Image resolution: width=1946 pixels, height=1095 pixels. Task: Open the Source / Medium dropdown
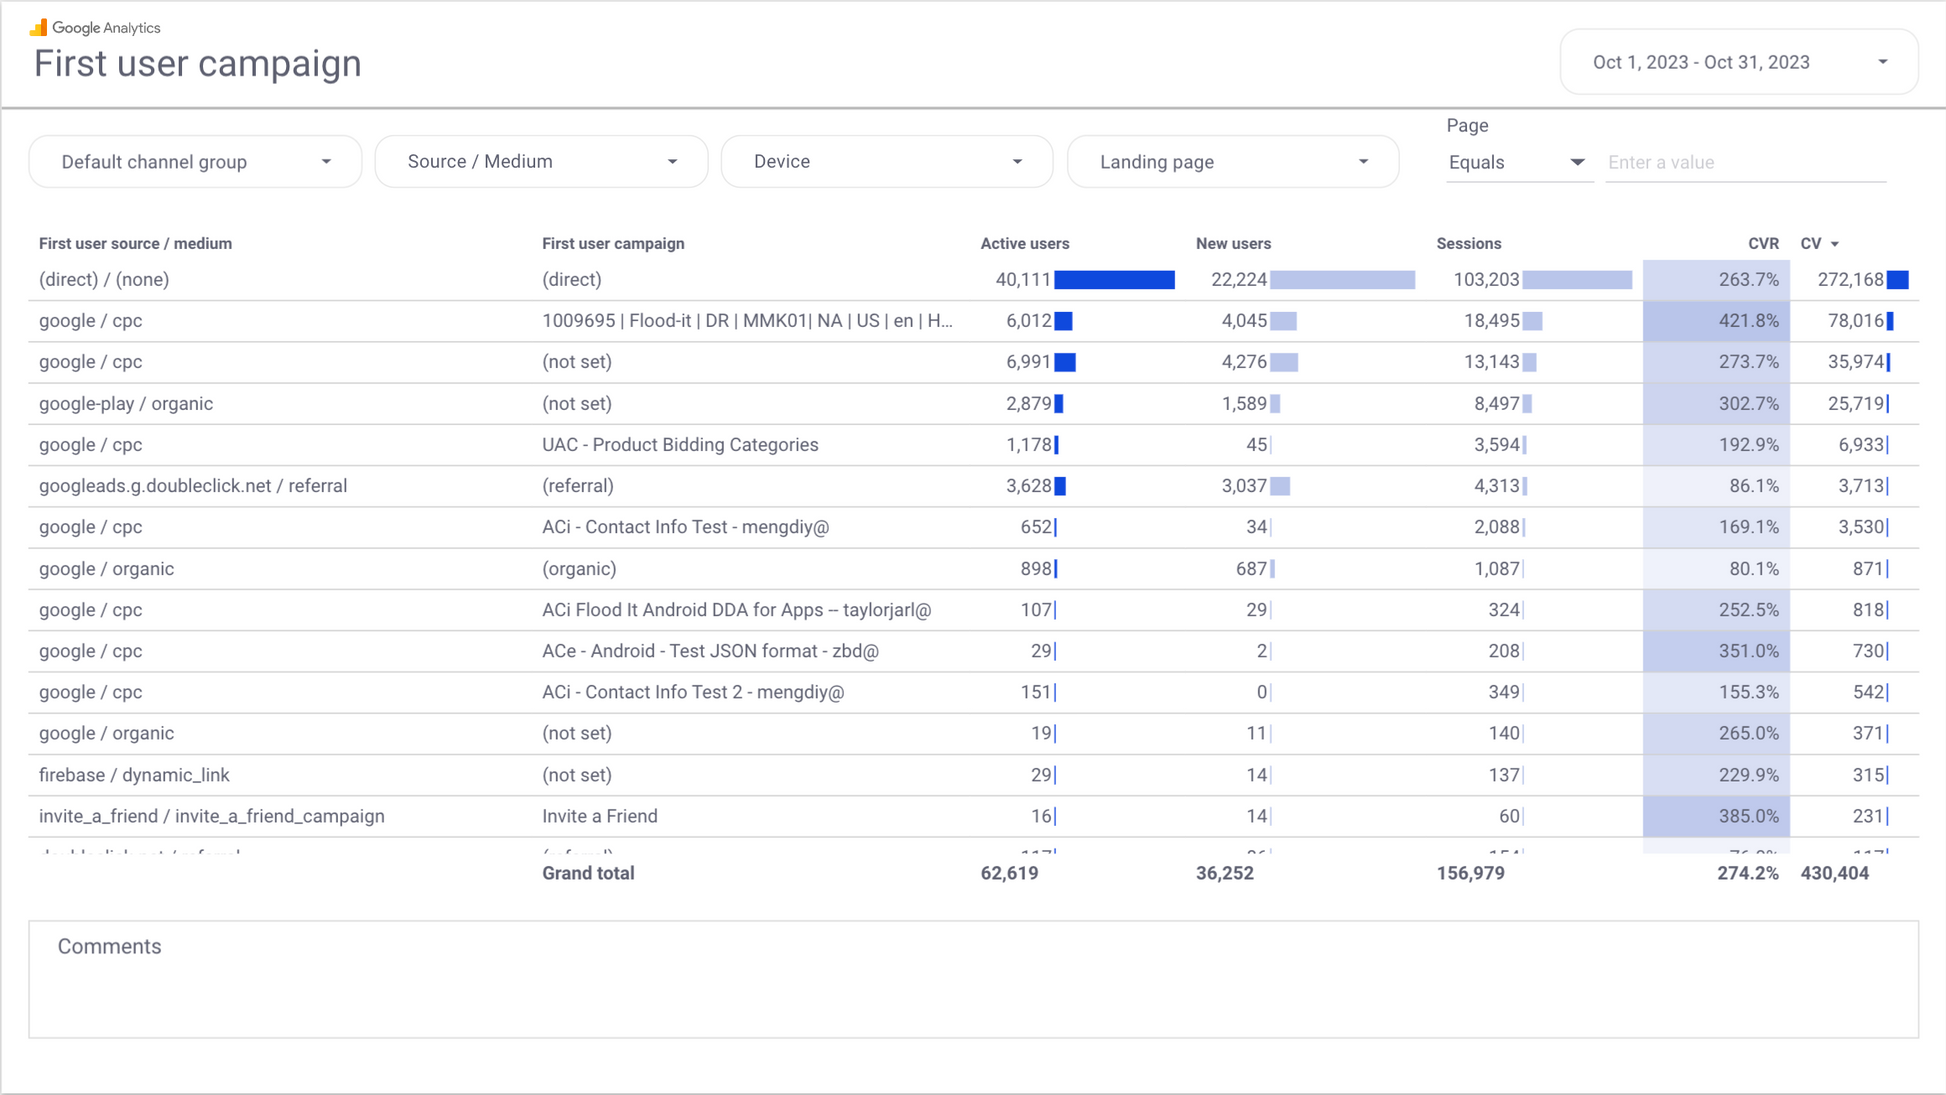[541, 162]
